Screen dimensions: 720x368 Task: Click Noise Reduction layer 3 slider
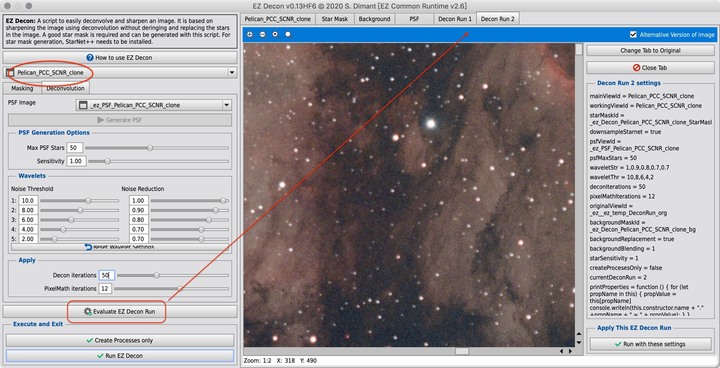pyautogui.click(x=190, y=220)
